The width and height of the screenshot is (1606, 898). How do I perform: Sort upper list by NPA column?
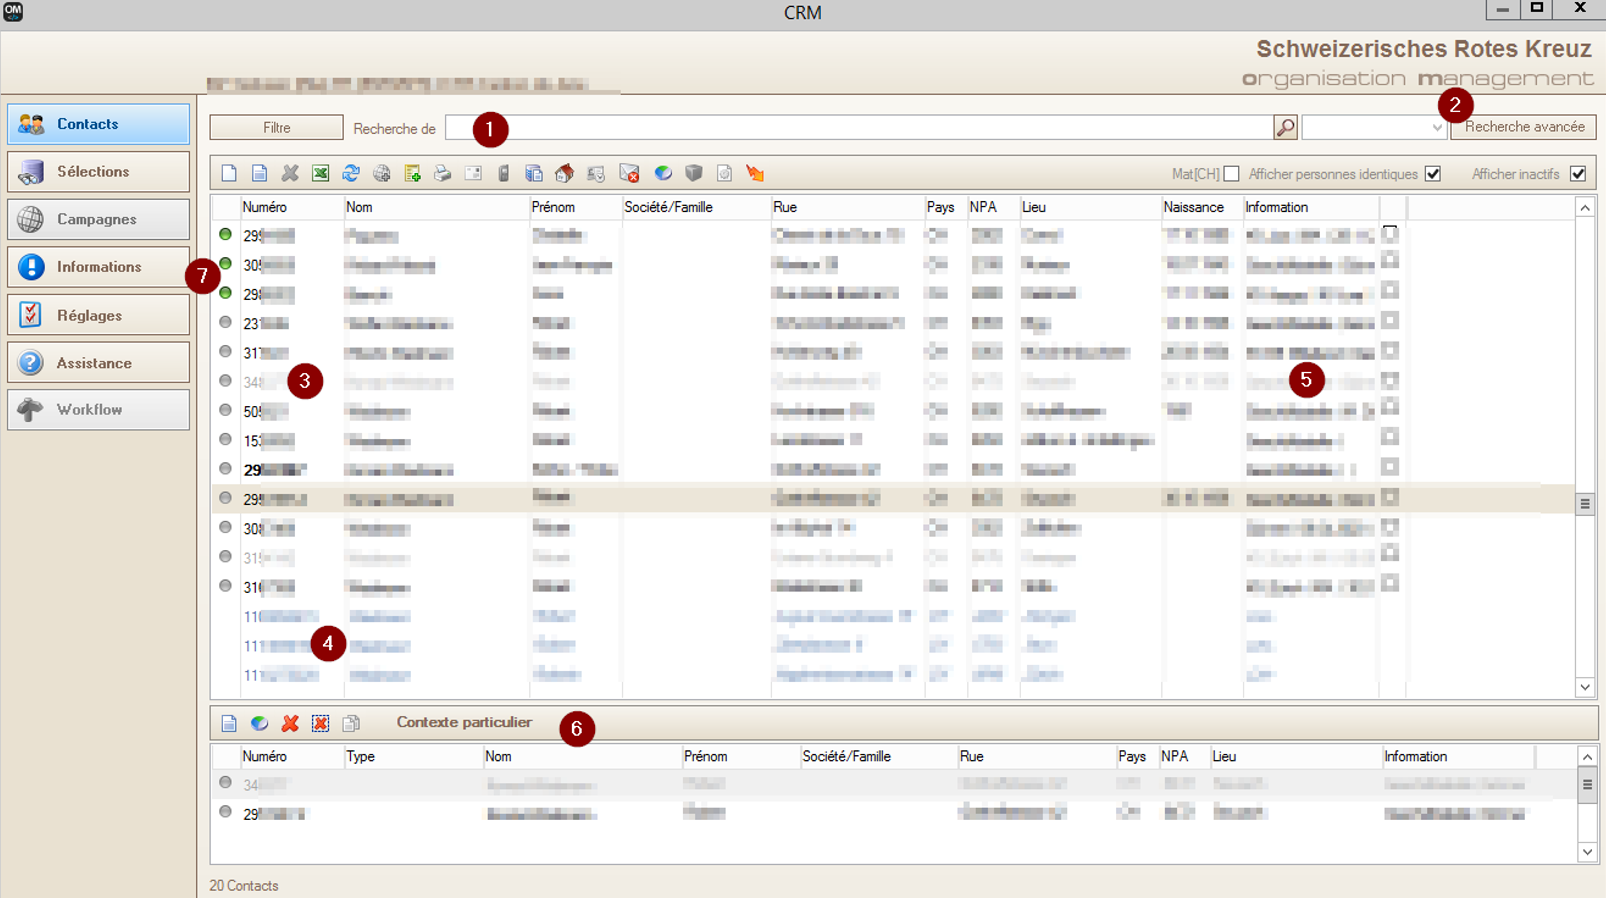point(992,207)
